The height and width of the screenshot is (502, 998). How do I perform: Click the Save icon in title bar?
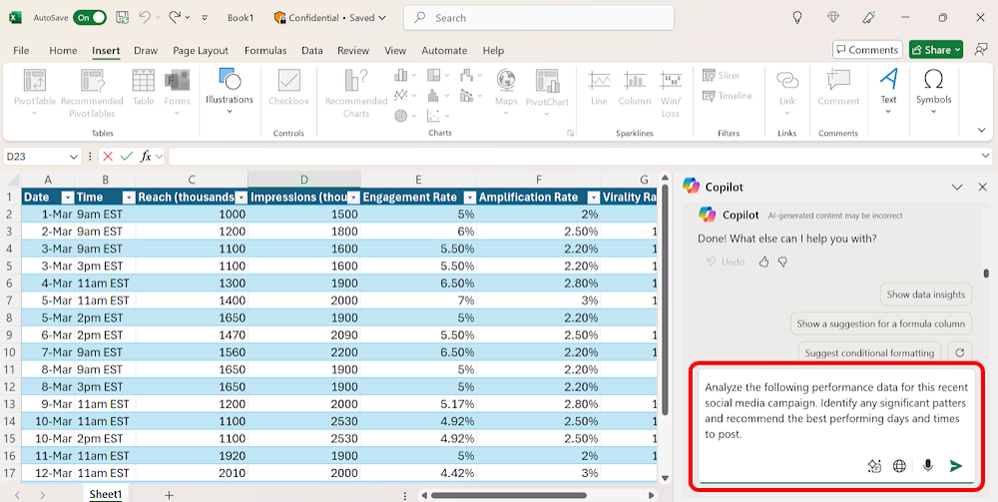pos(122,18)
